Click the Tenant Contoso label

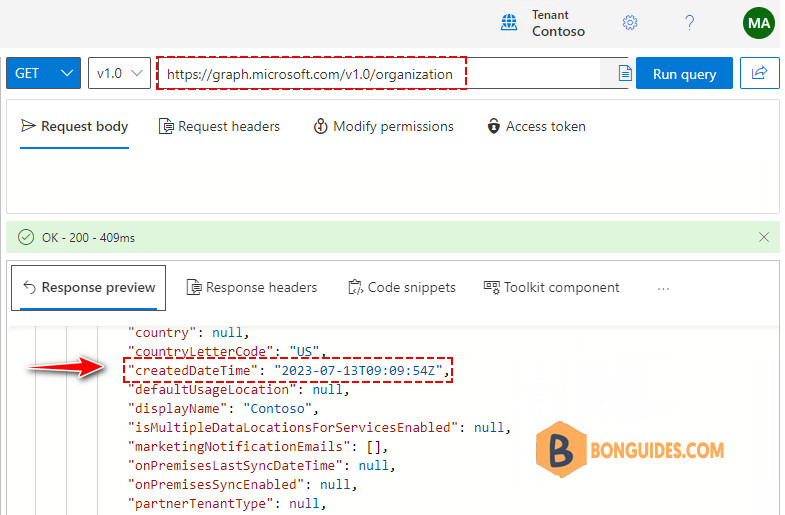(x=558, y=23)
